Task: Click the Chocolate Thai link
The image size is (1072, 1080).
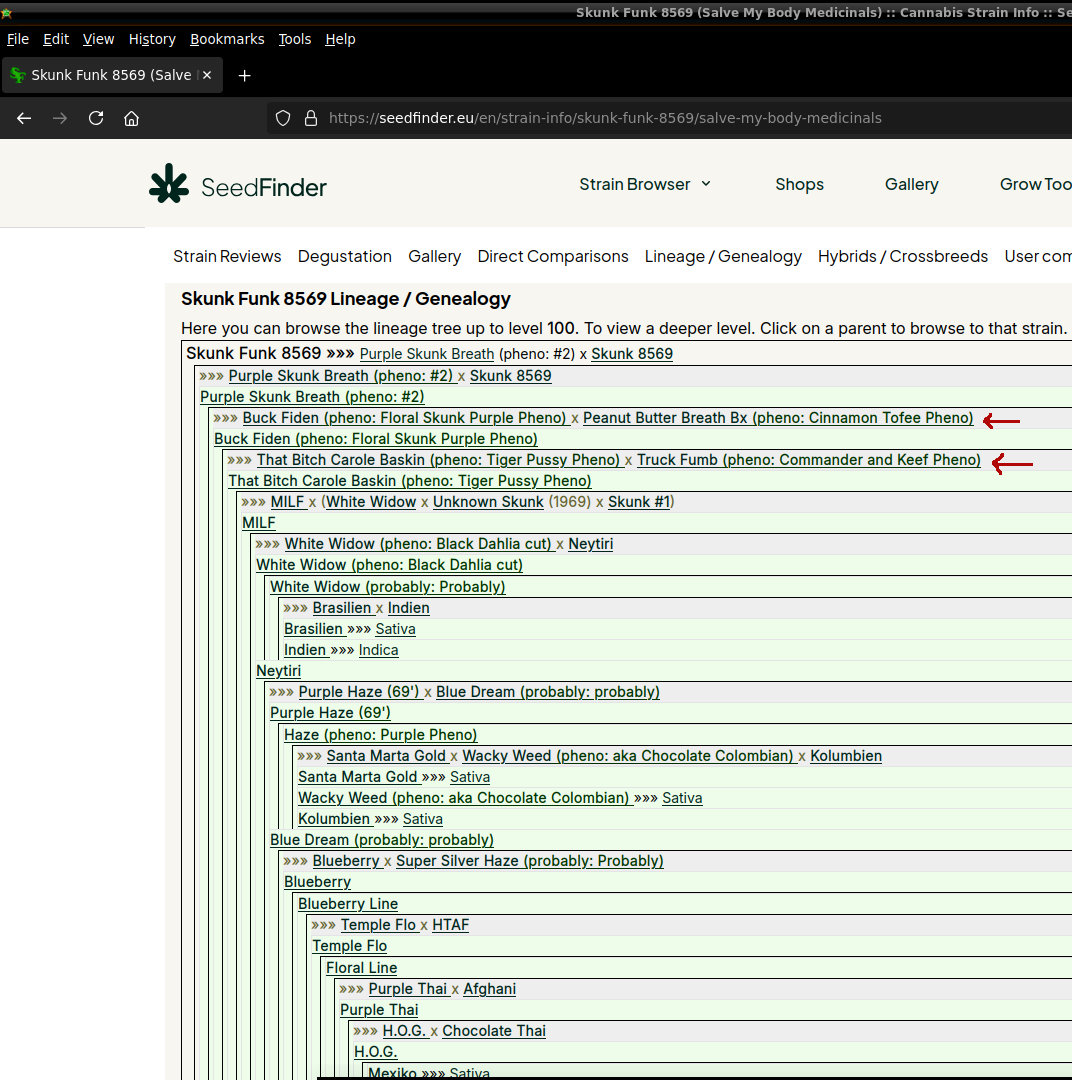Action: (x=494, y=1031)
